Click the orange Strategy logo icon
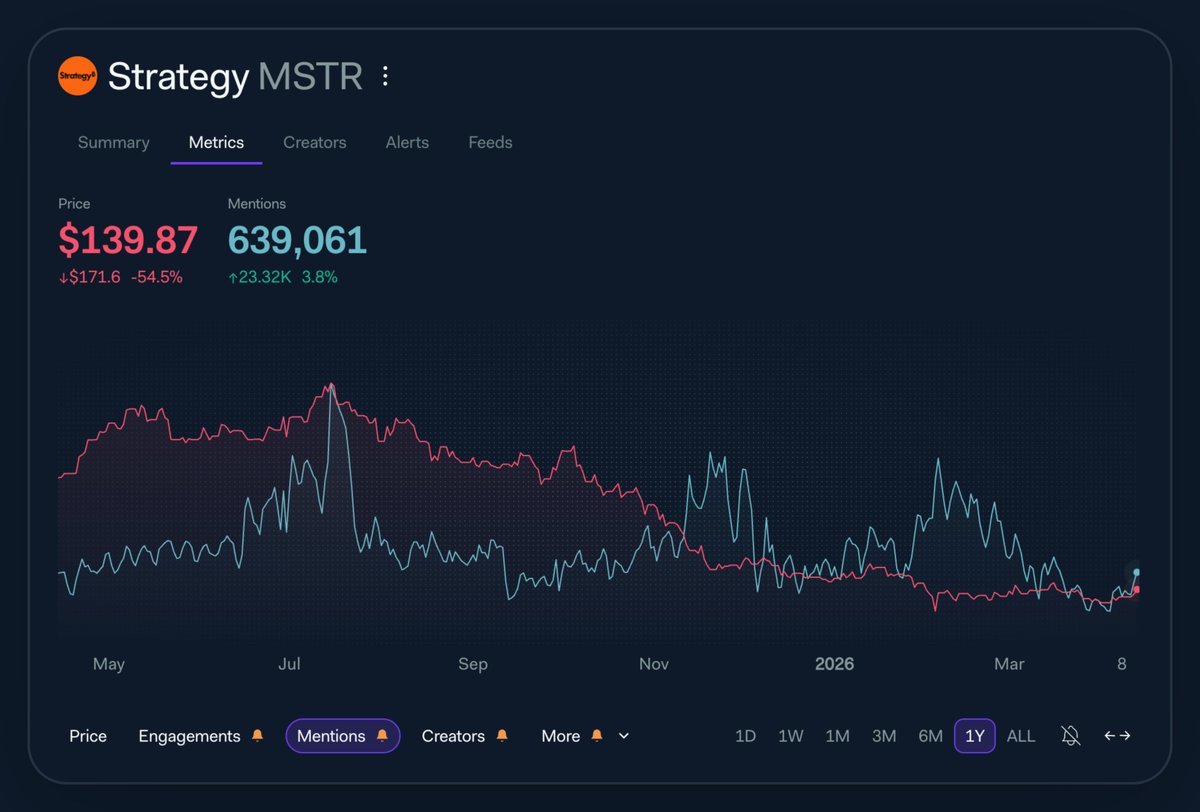Screen dimensions: 1200x812 point(77,76)
